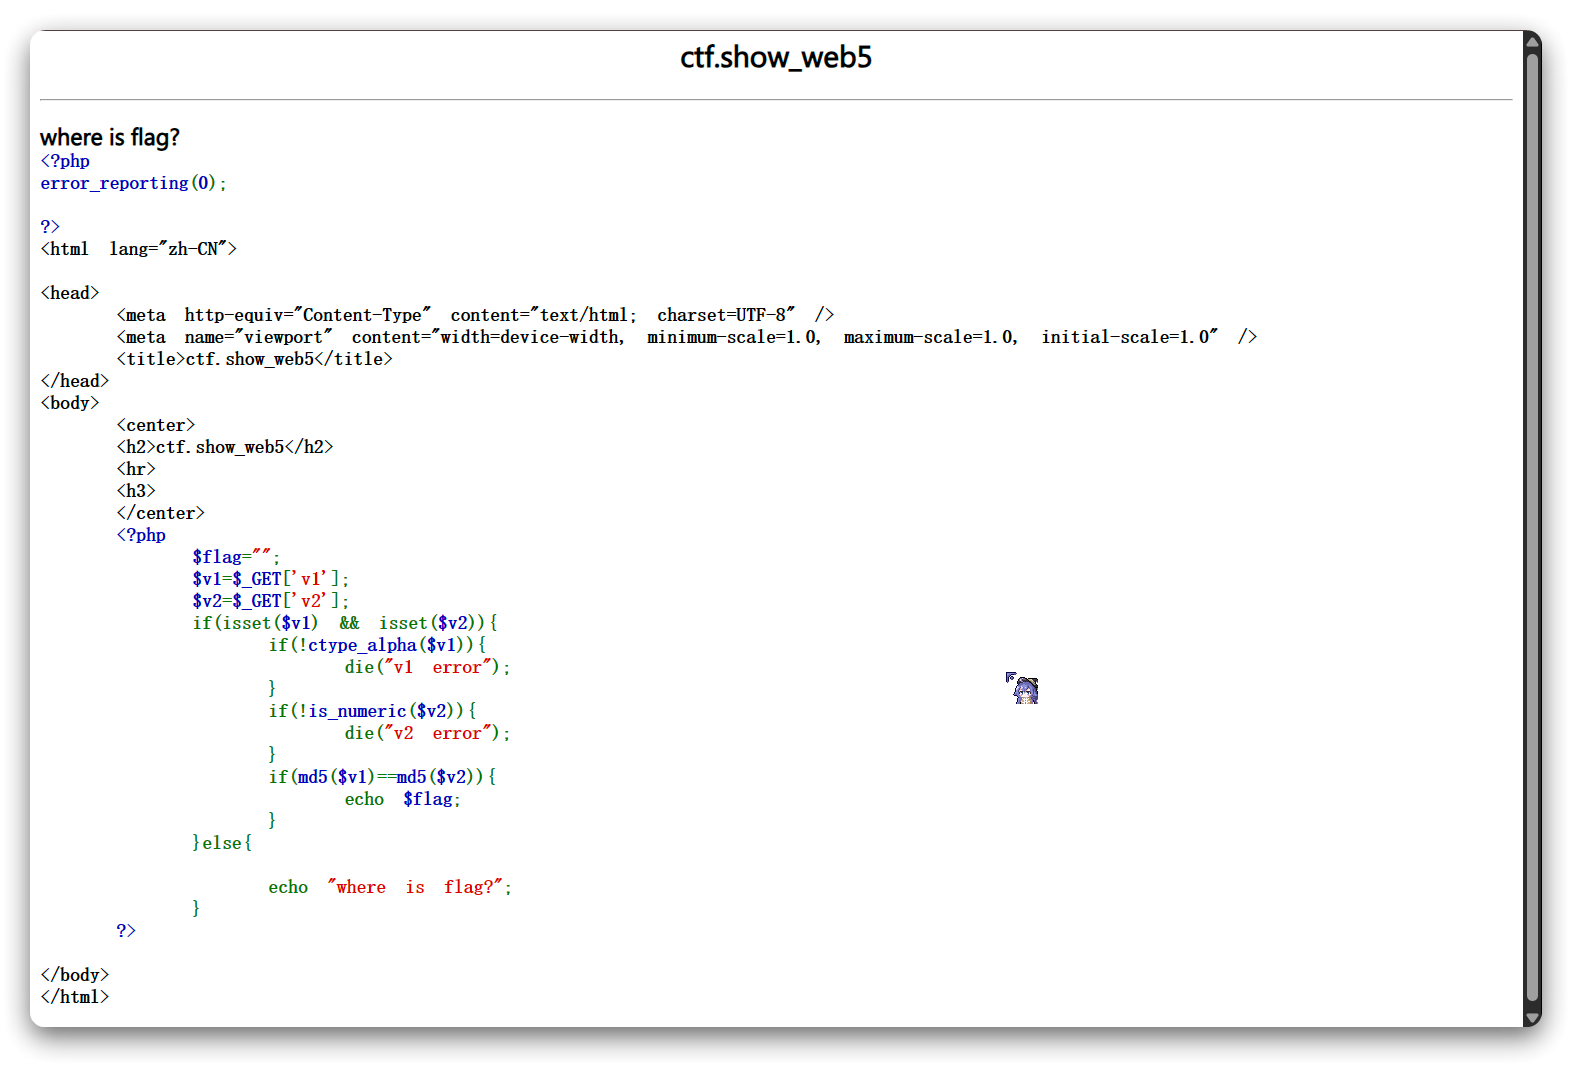Click the die("v1 error") statement

pos(427,667)
